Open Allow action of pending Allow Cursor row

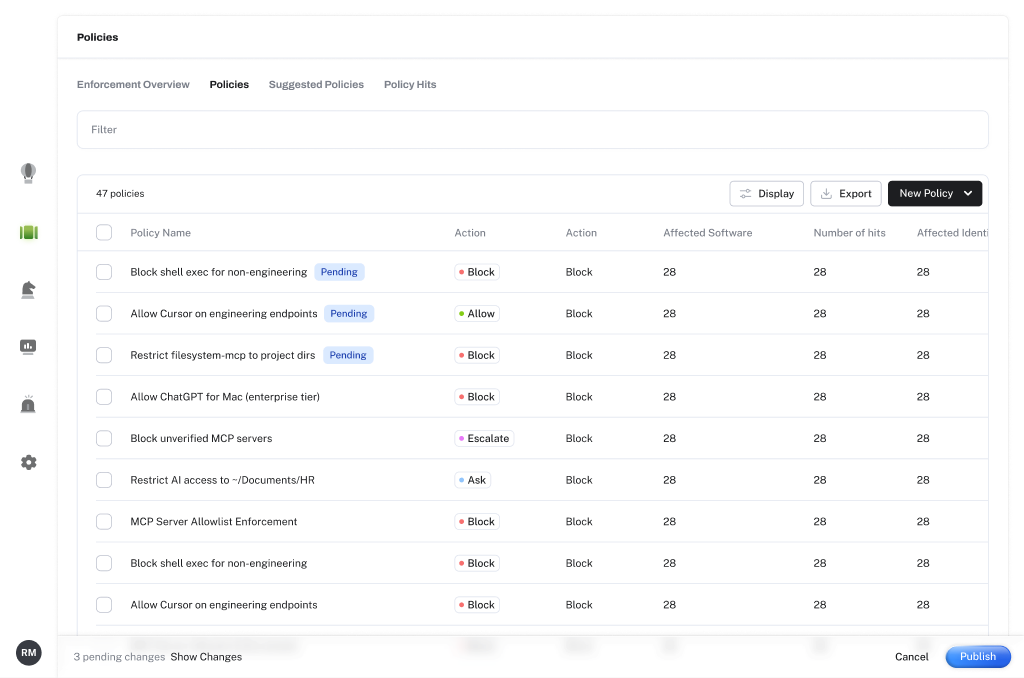pos(477,314)
